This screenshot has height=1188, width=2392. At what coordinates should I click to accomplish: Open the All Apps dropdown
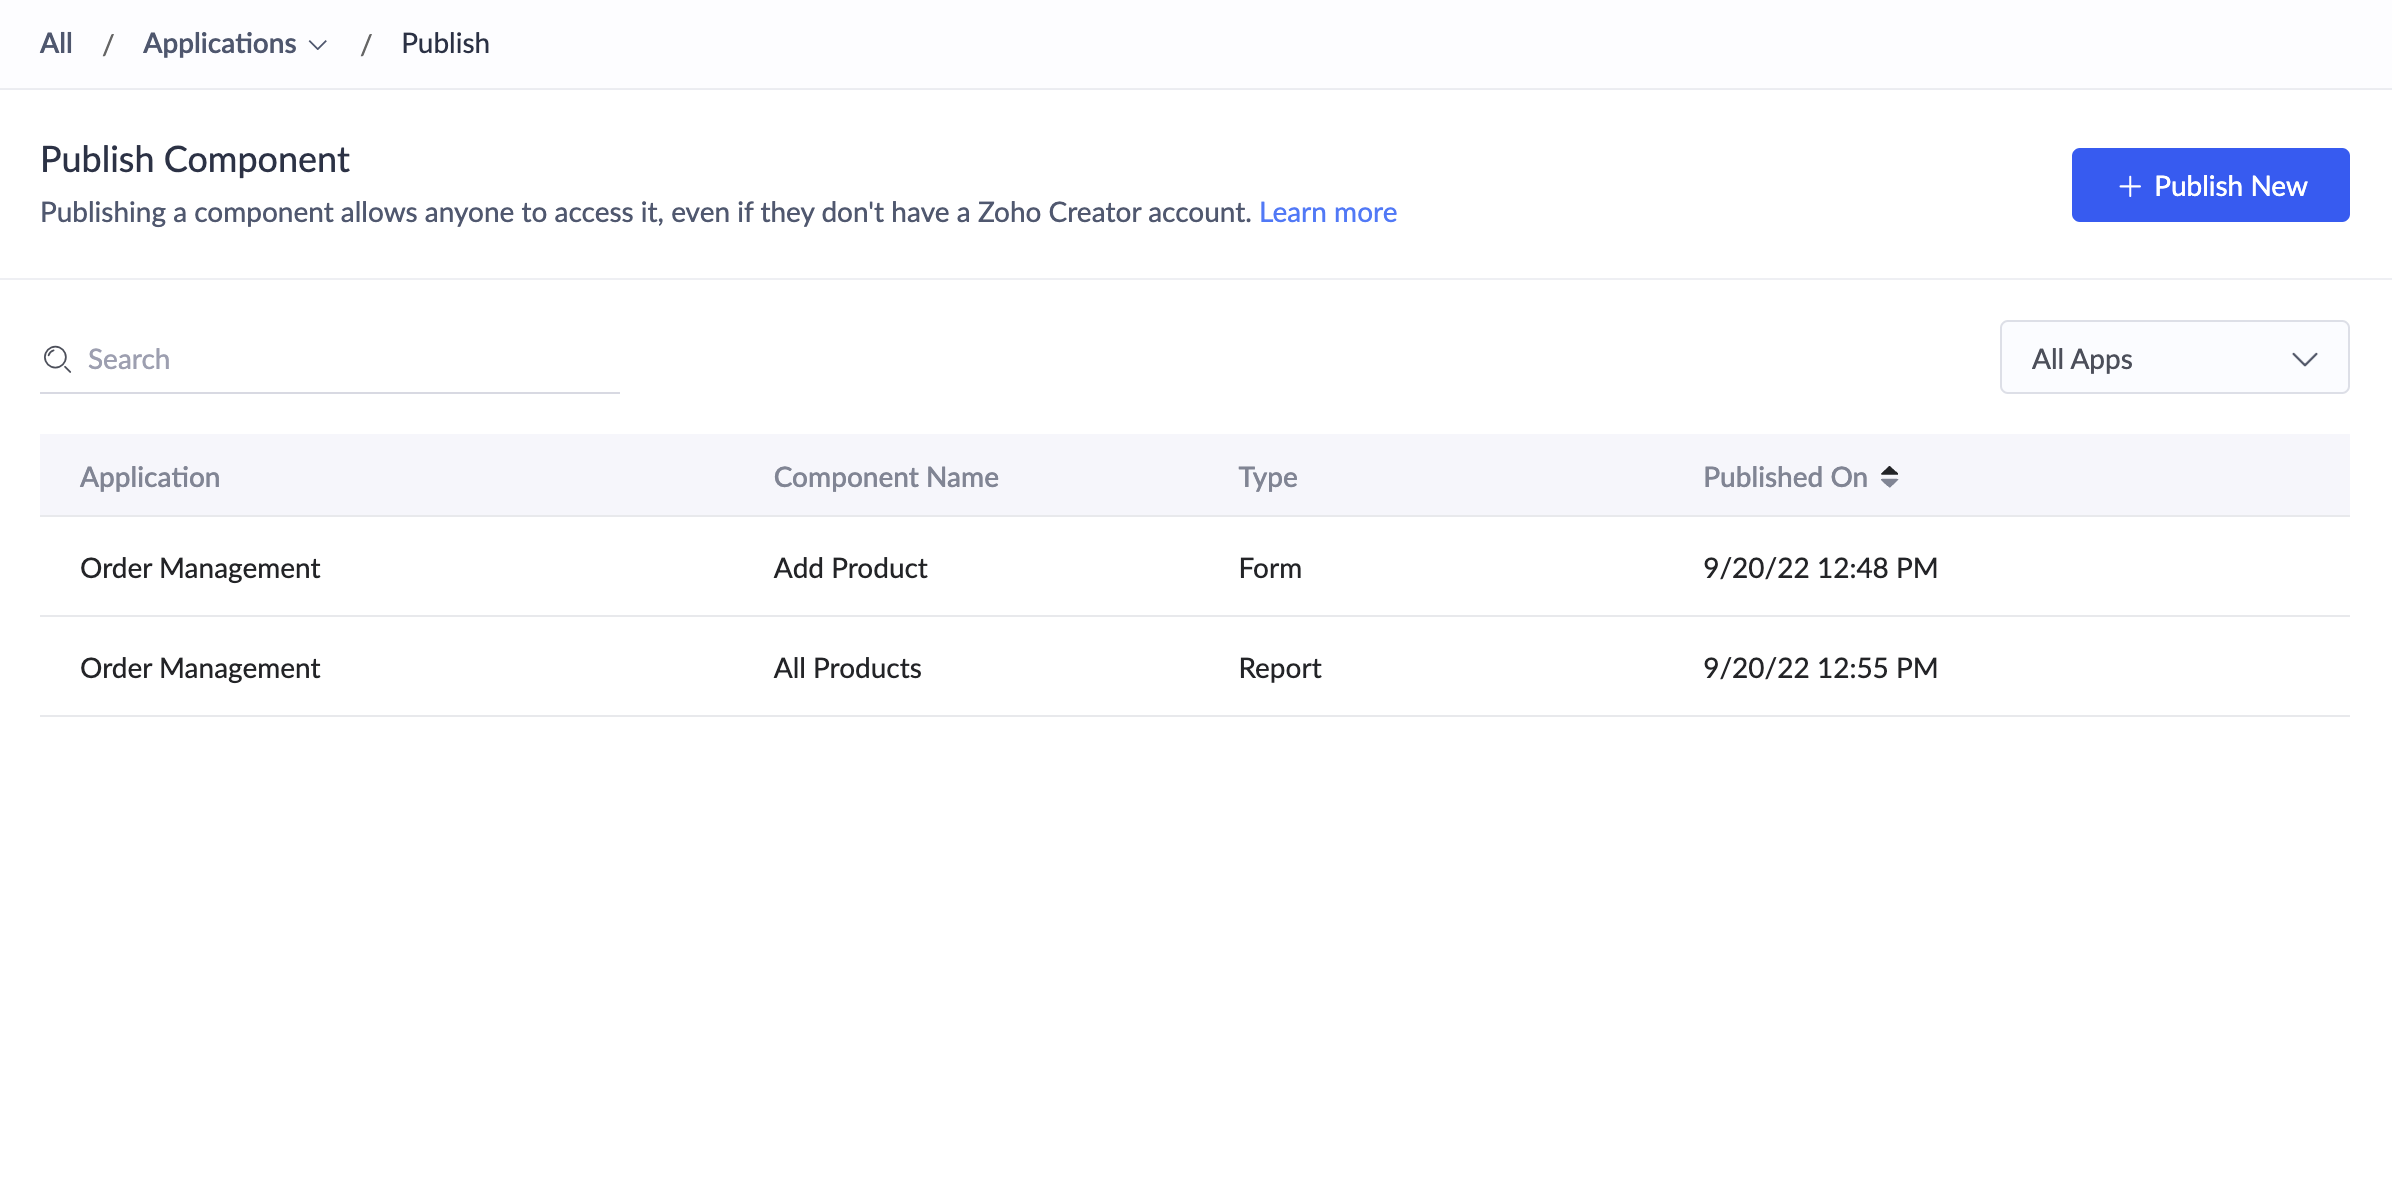(x=2173, y=358)
